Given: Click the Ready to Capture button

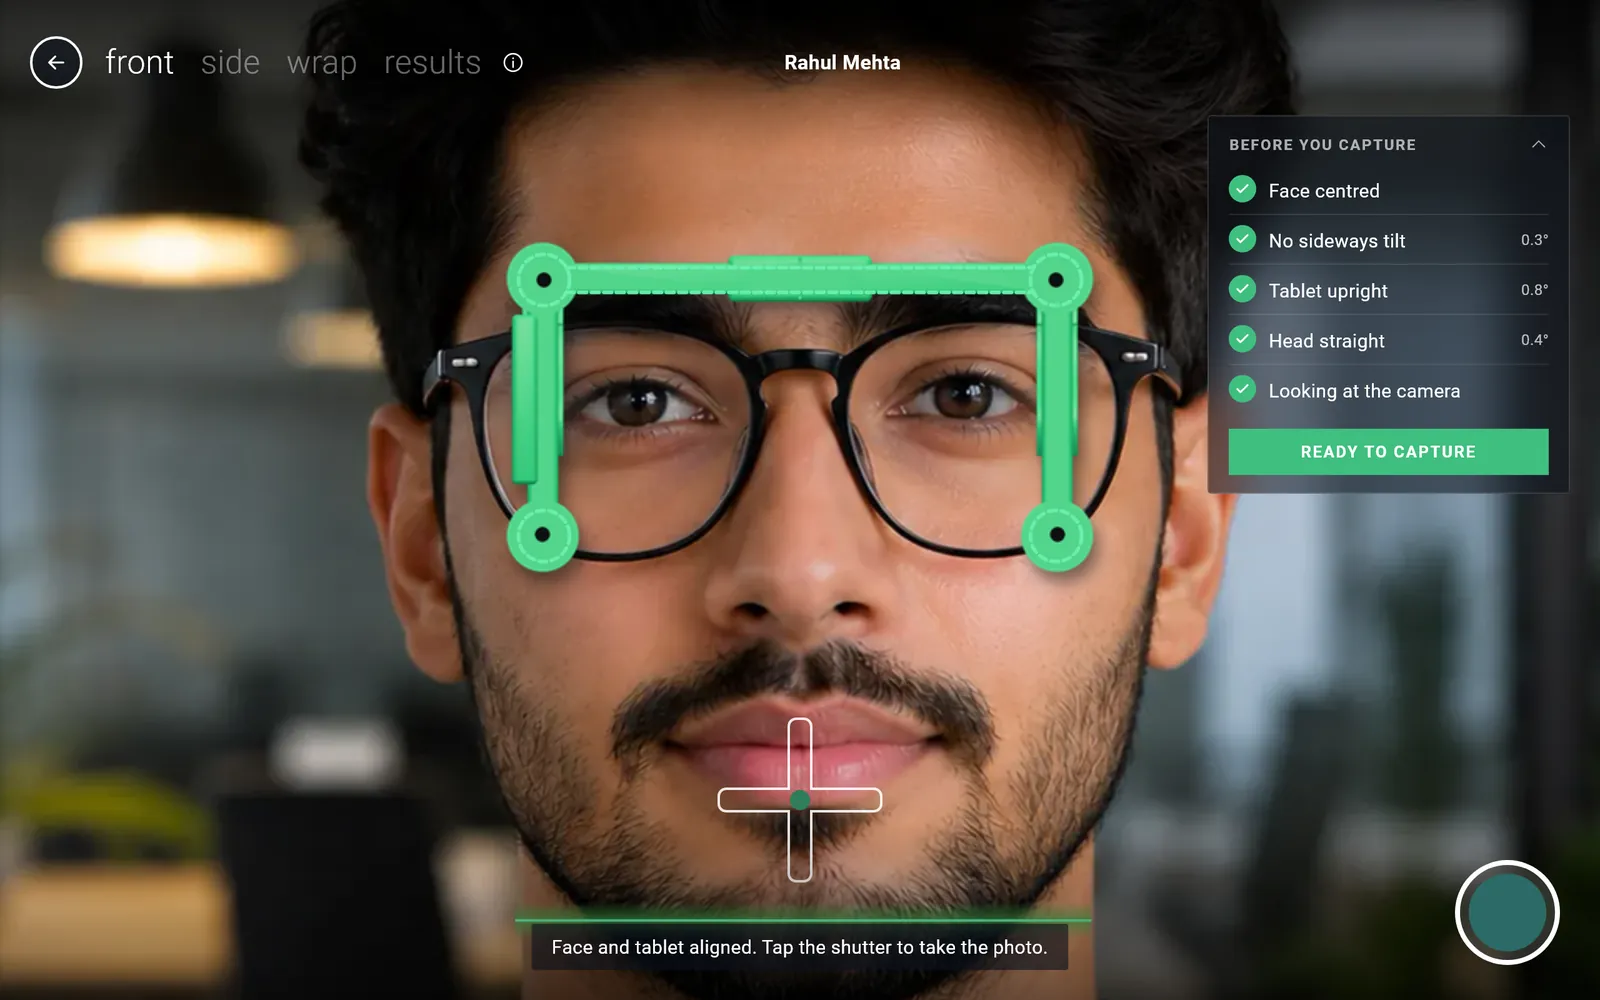Looking at the screenshot, I should click(x=1388, y=452).
